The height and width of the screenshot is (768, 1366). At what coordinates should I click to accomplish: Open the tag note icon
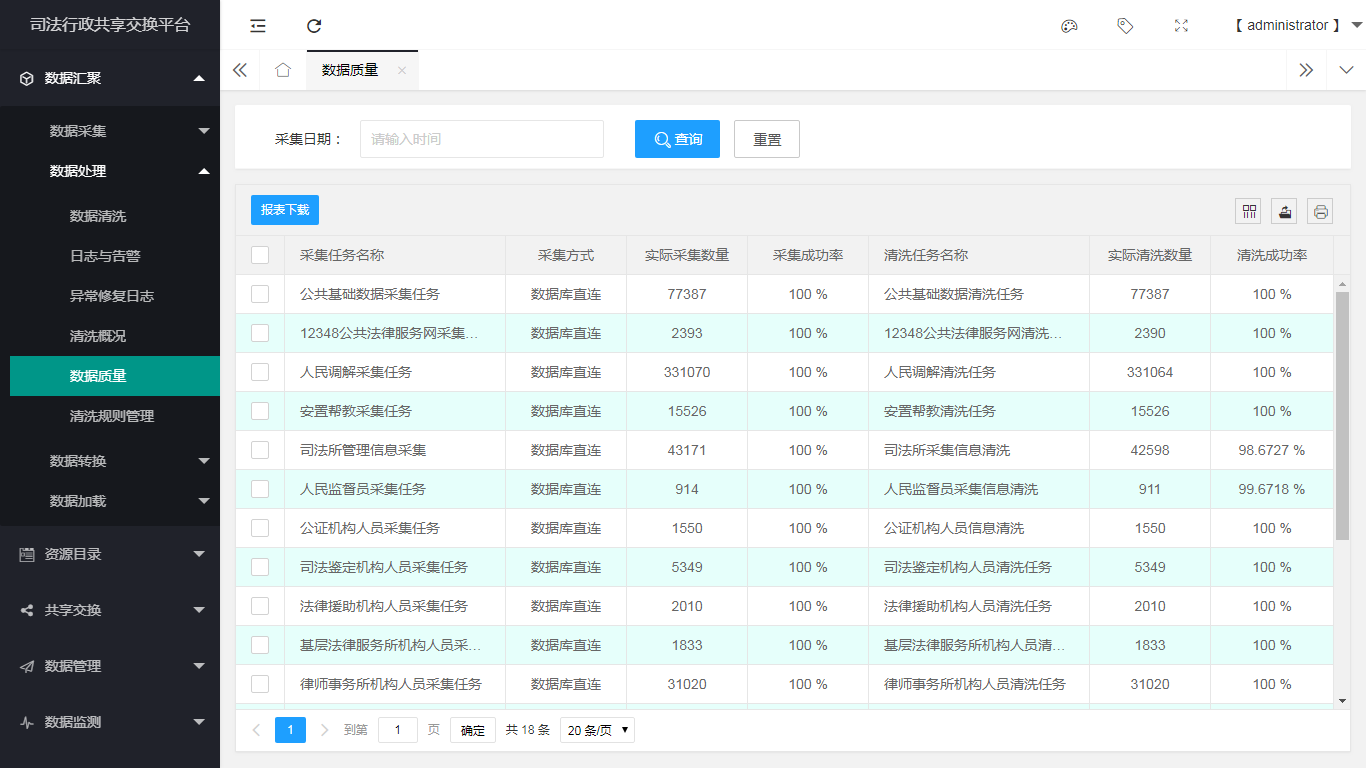coord(1125,26)
